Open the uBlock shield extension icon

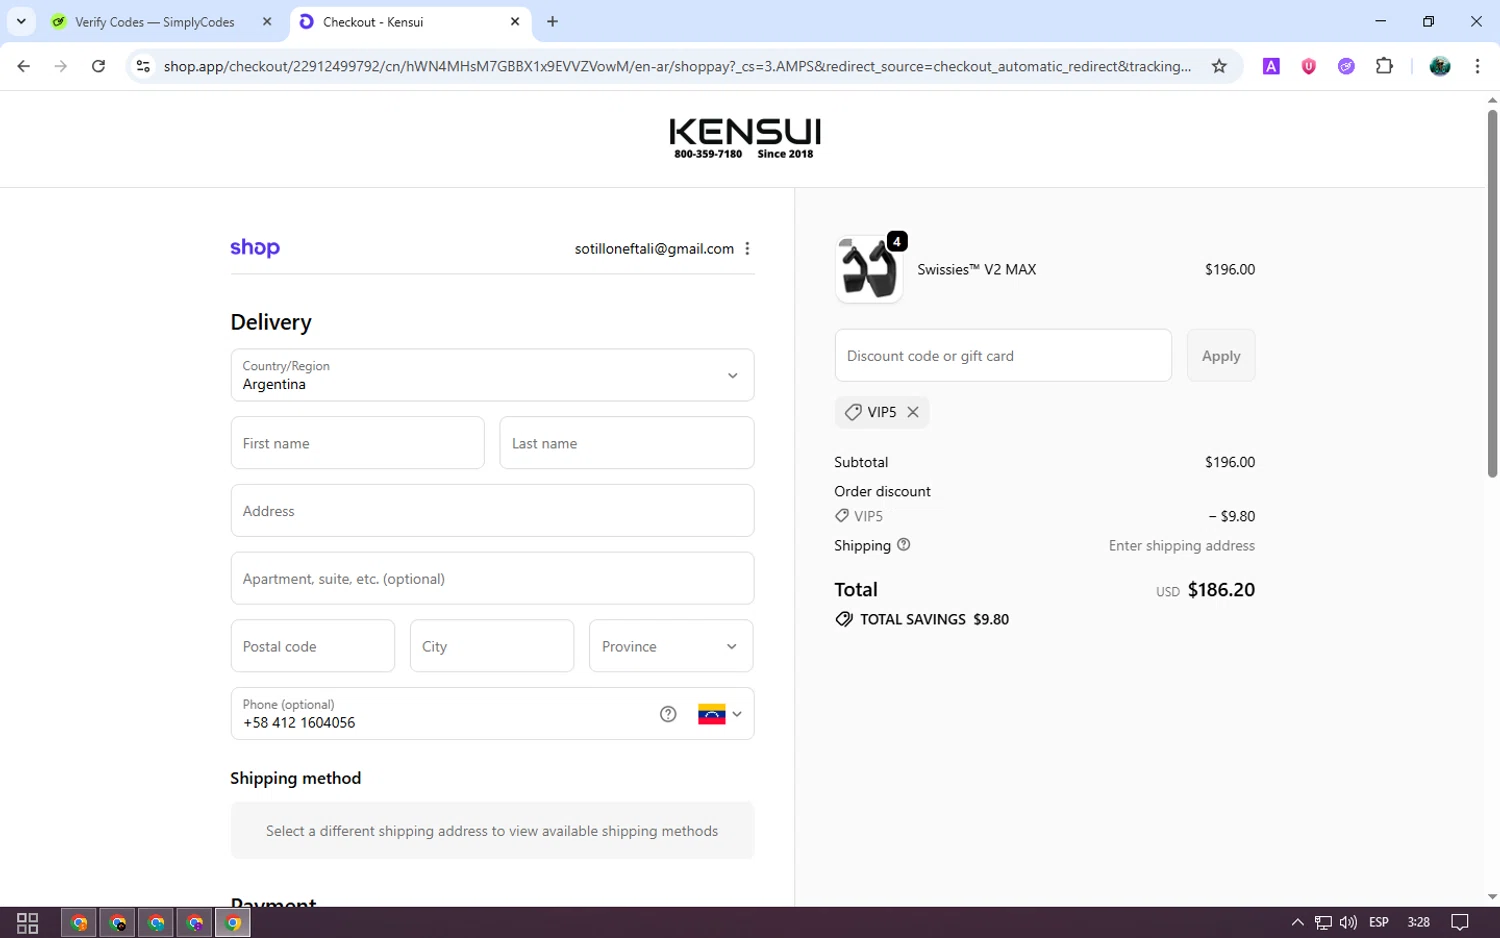coord(1308,66)
